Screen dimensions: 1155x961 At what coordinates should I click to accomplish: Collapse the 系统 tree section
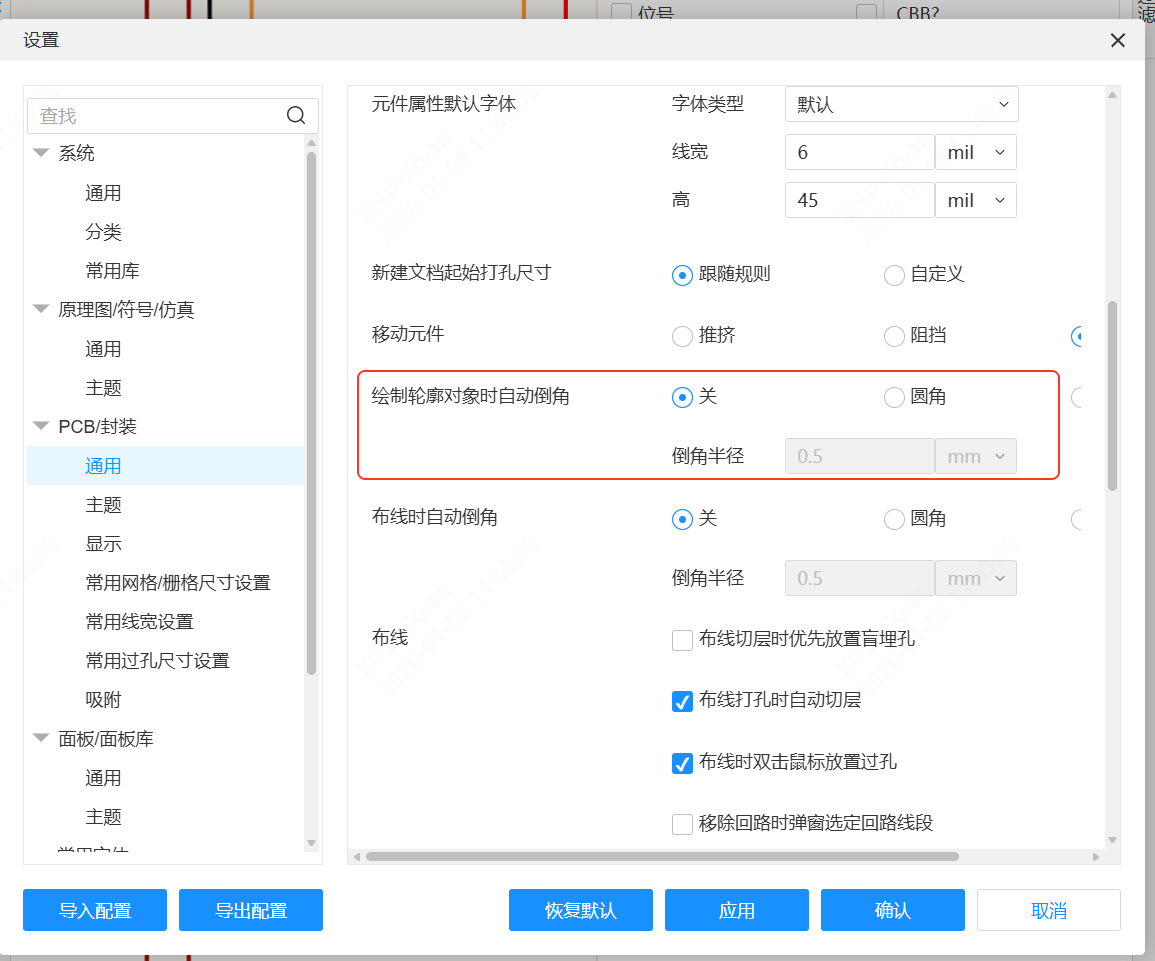coord(40,152)
